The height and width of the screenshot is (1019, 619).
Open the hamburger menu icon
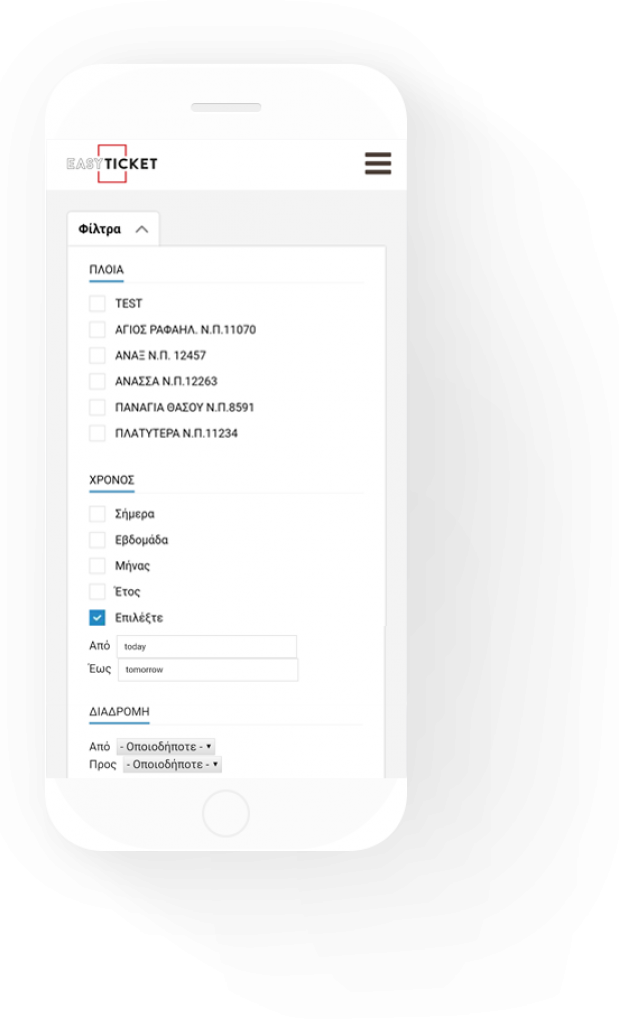[x=378, y=163]
